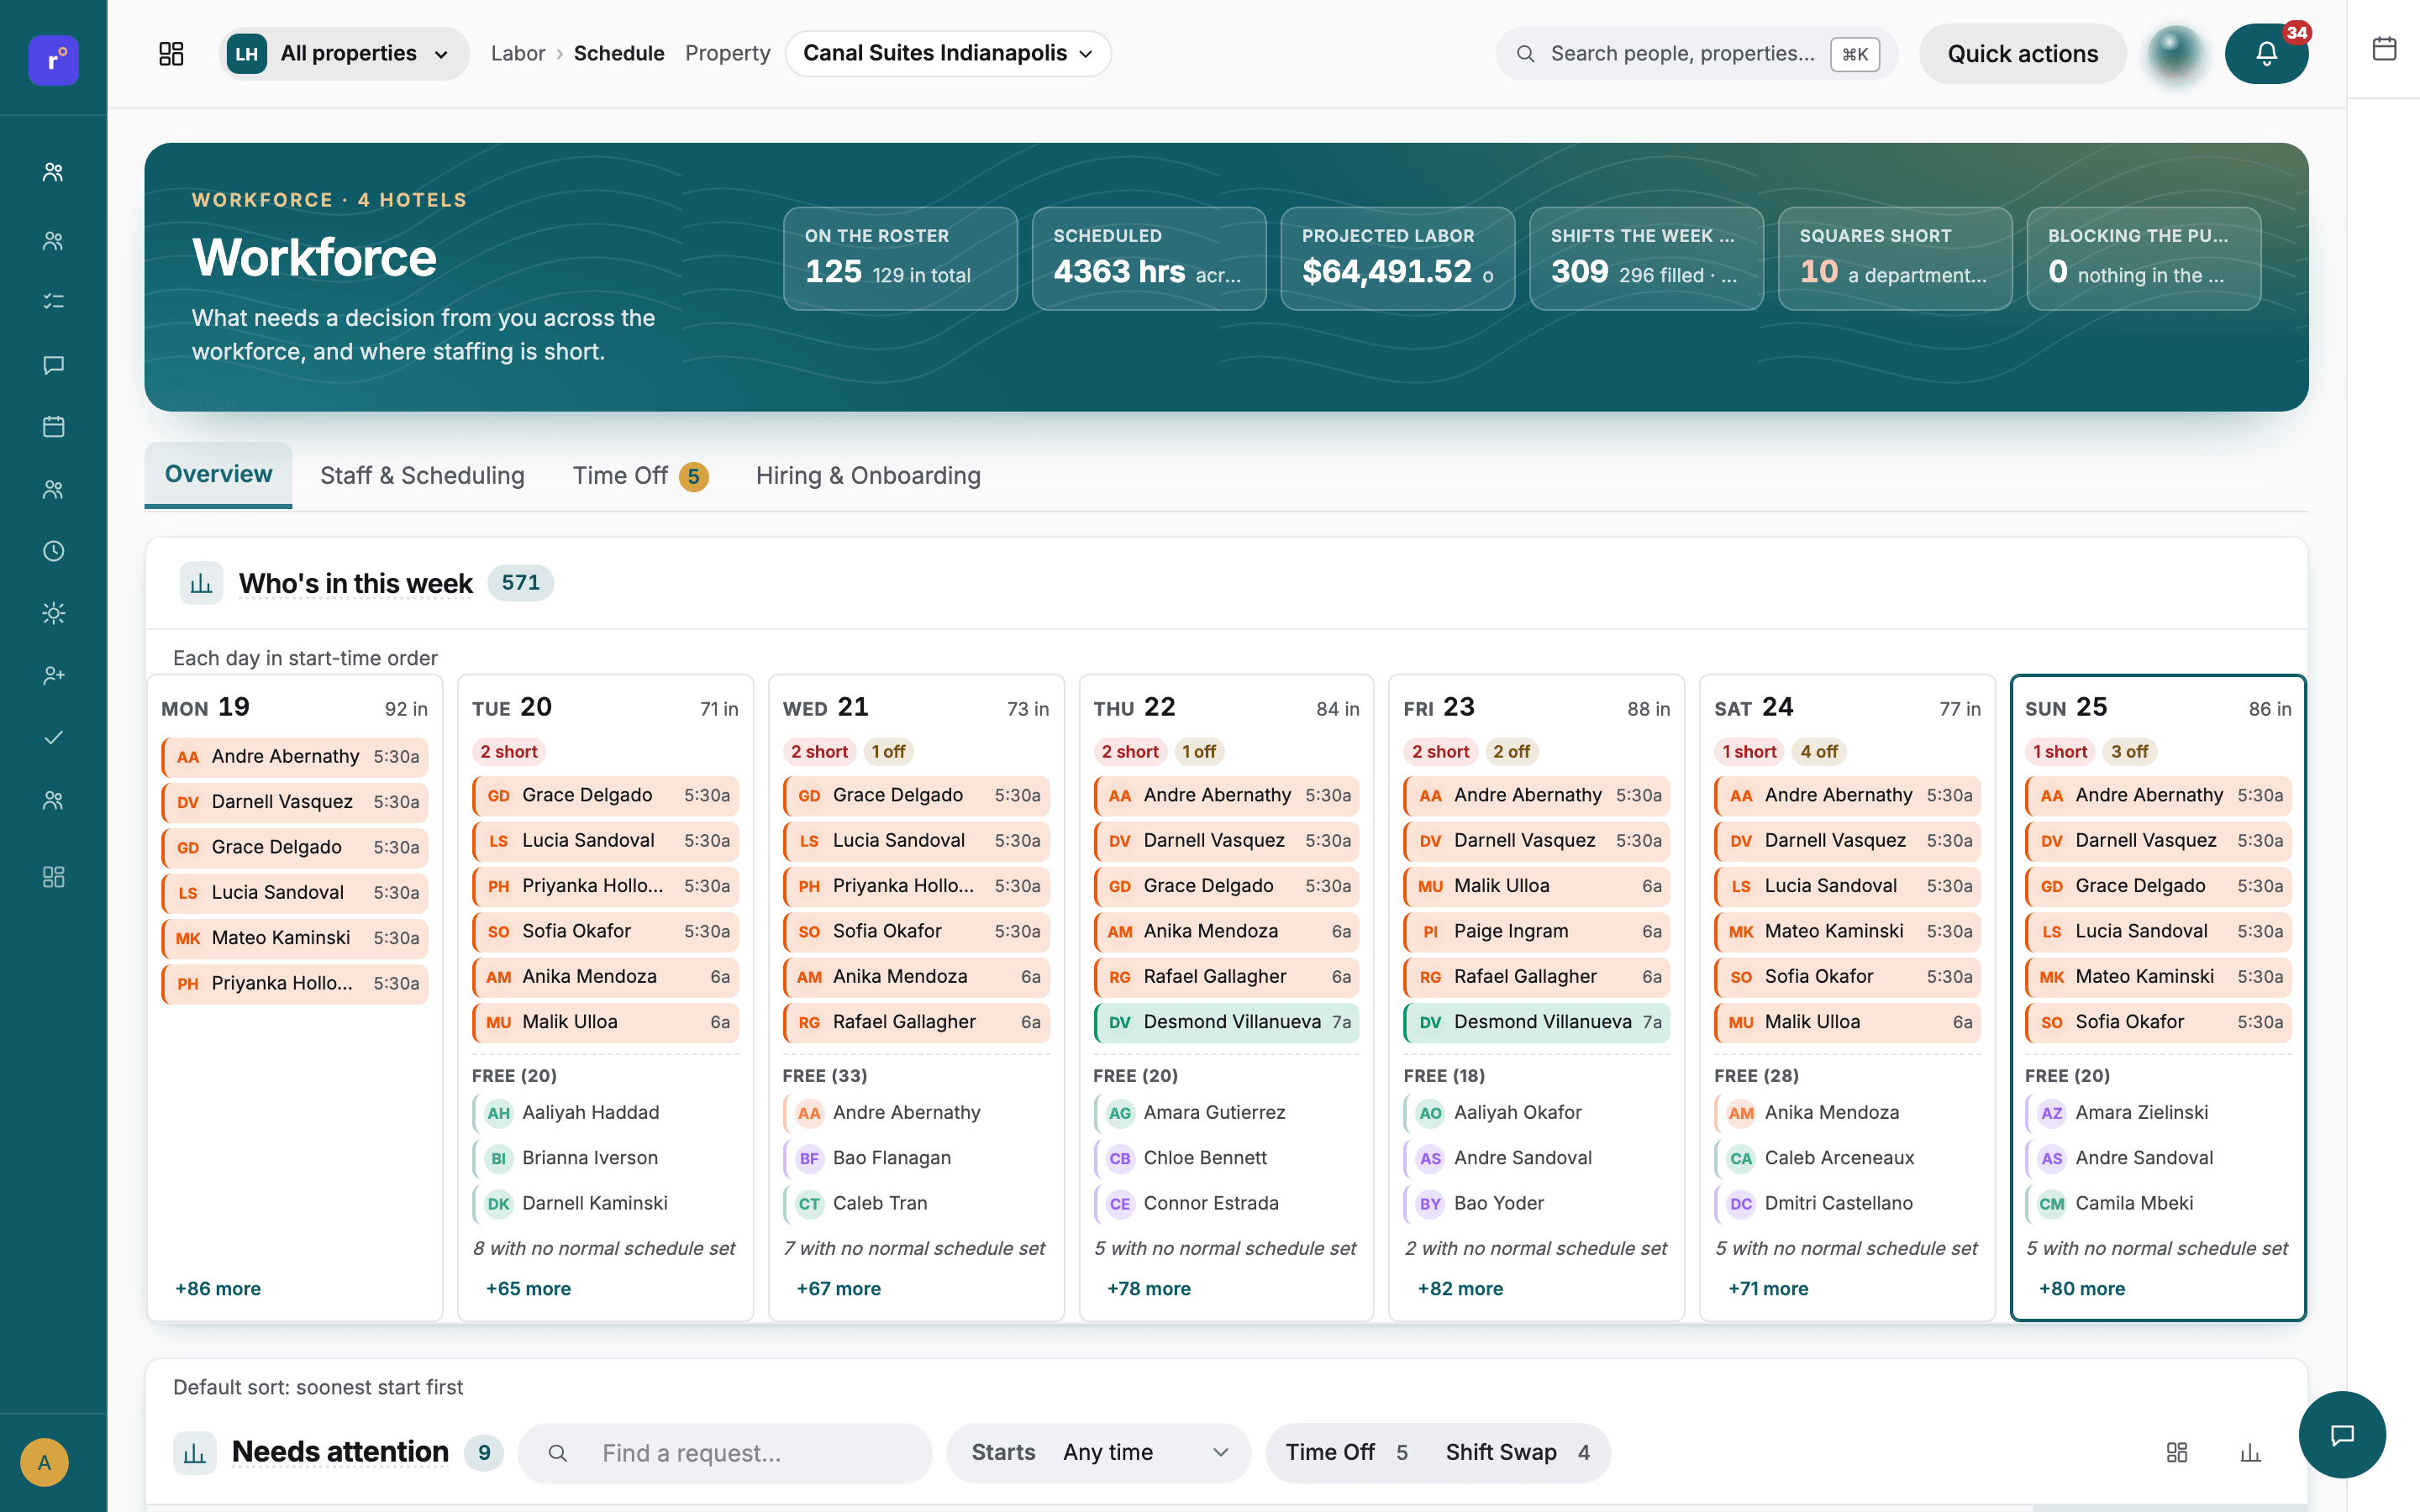
Task: Click the app grid icon beside All properties
Action: 171,54
